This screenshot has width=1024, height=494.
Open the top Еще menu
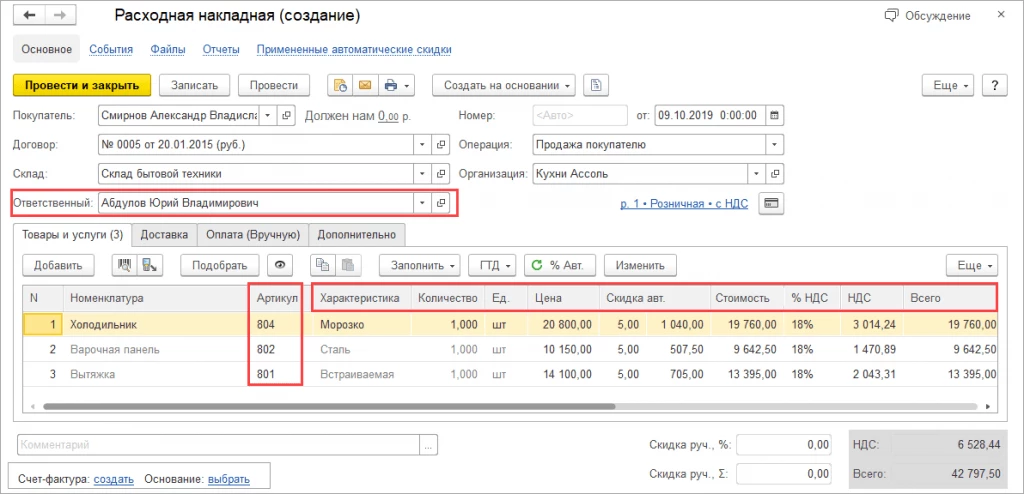tap(948, 86)
